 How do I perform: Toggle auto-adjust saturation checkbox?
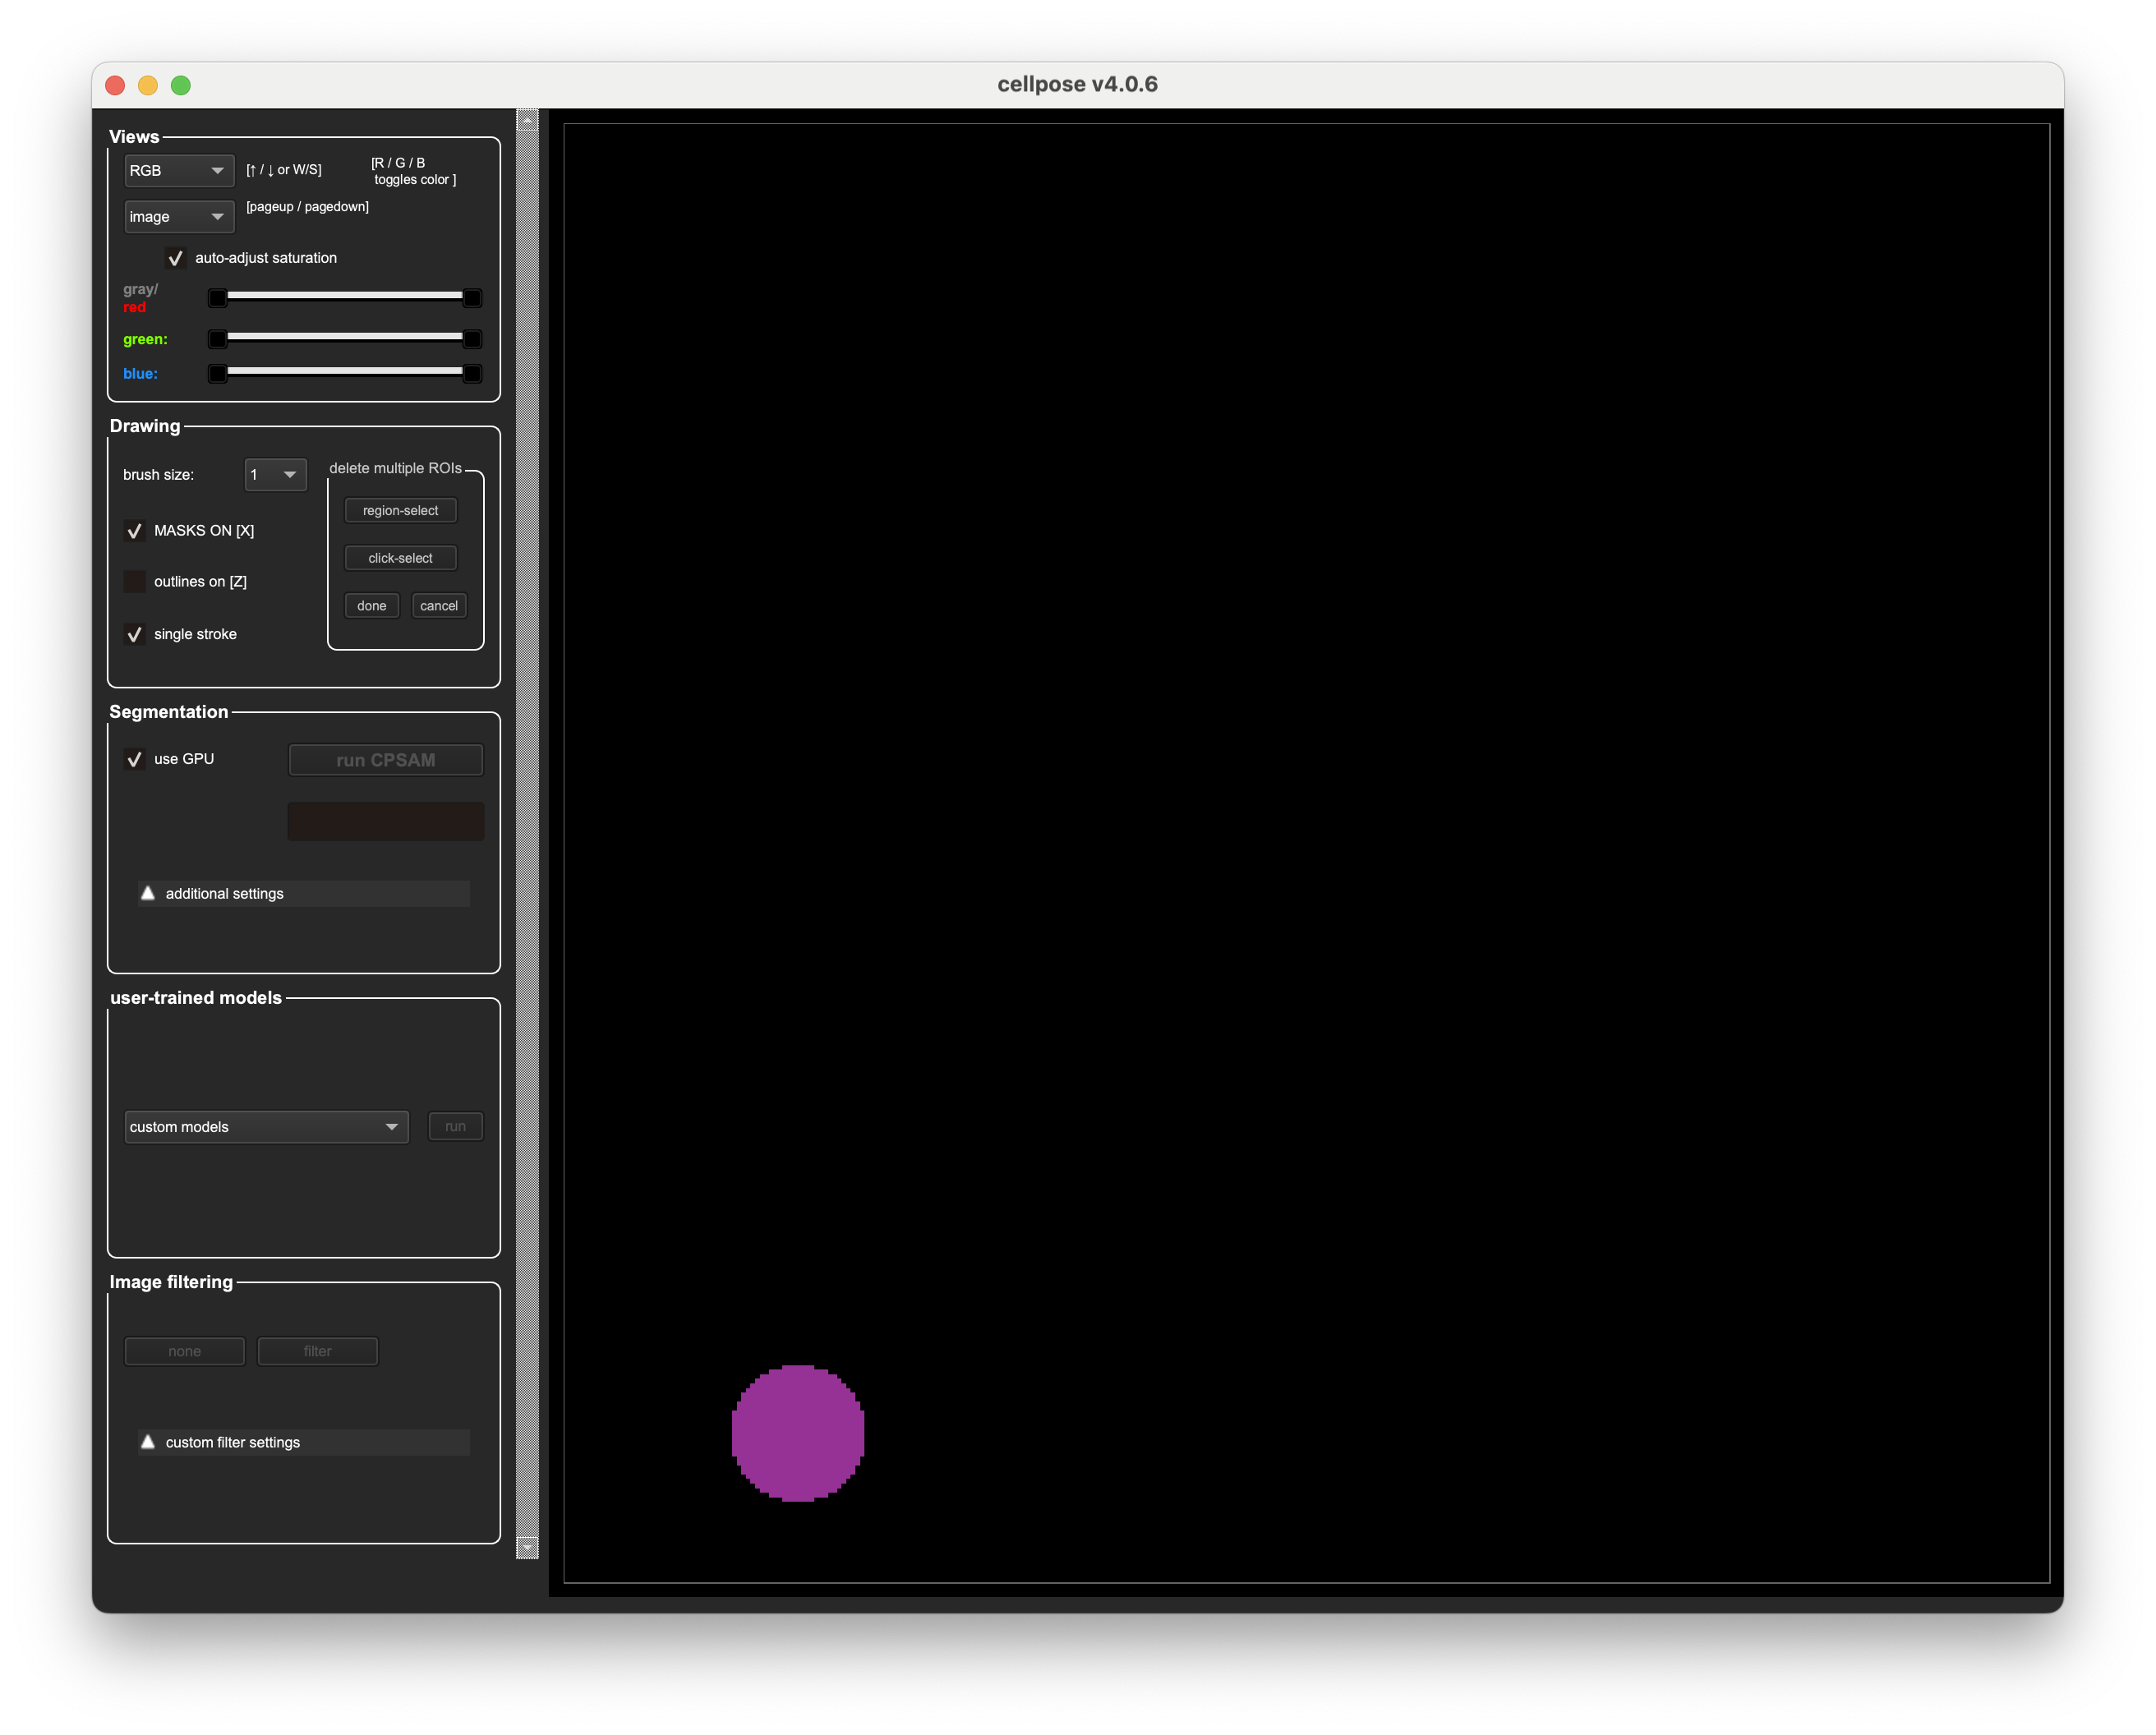click(175, 258)
